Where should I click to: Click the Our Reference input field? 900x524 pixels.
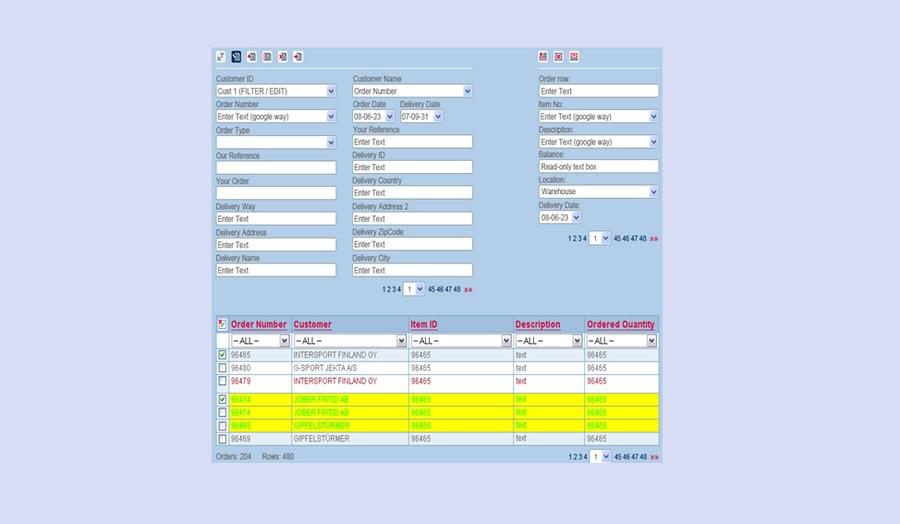276,168
